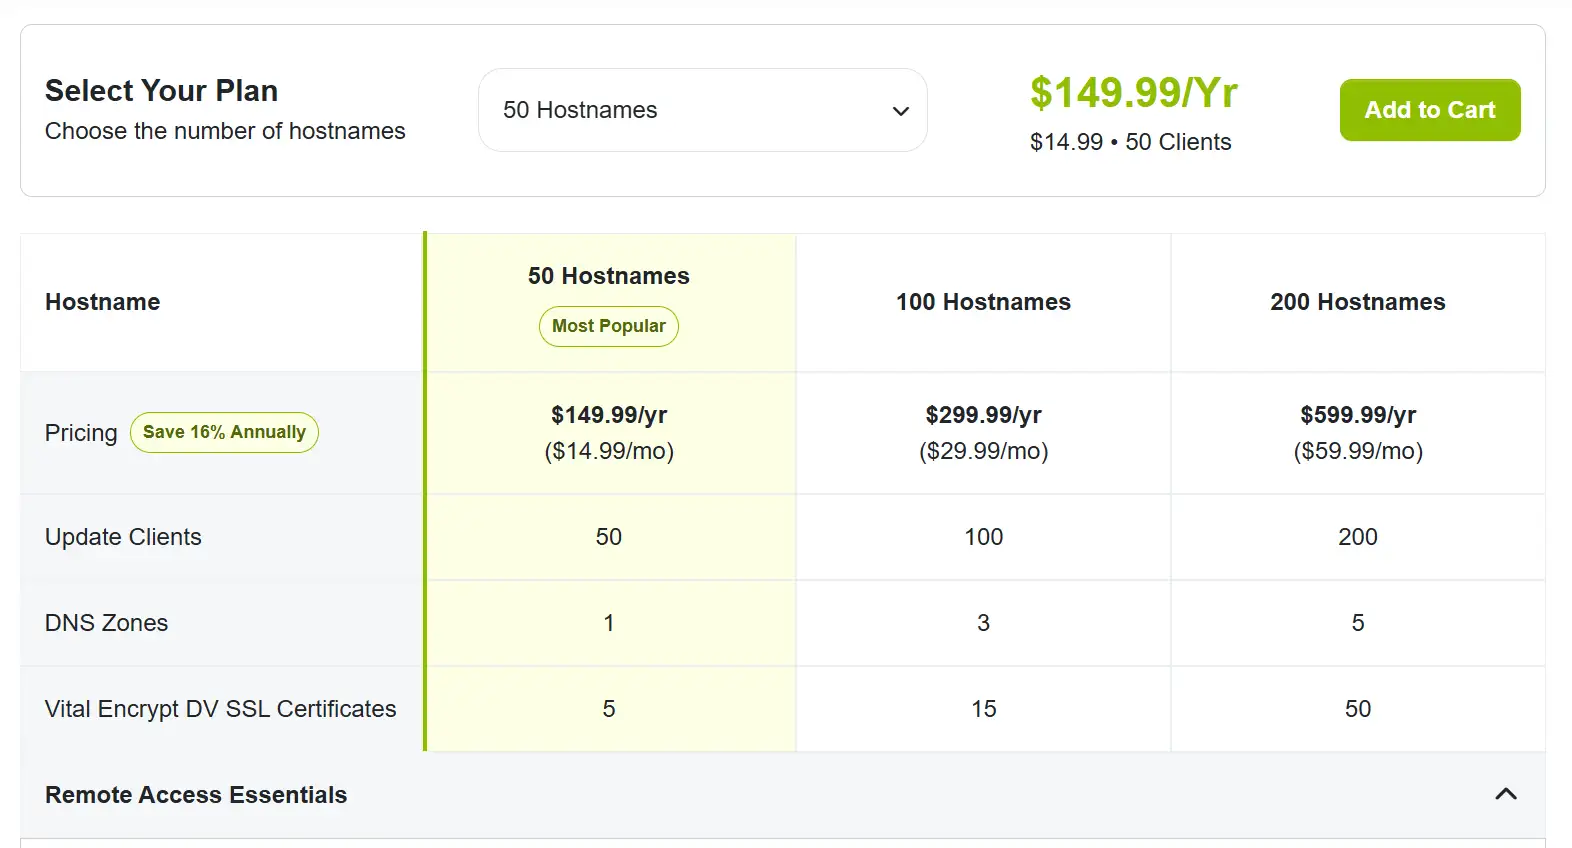Click the $599.99/yr price cell
The width and height of the screenshot is (1572, 848).
1357,415
